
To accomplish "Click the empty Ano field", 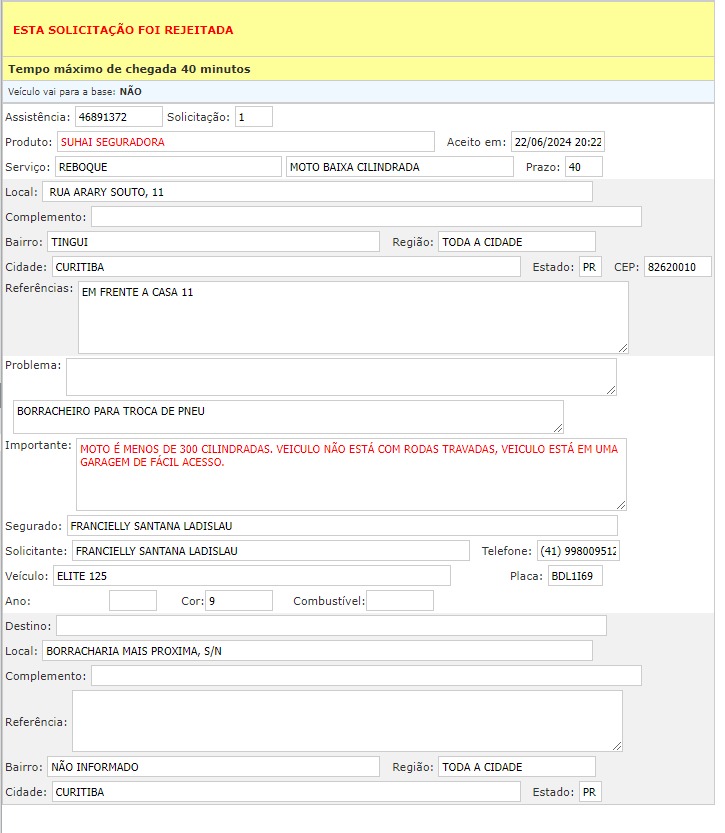I will click(132, 600).
